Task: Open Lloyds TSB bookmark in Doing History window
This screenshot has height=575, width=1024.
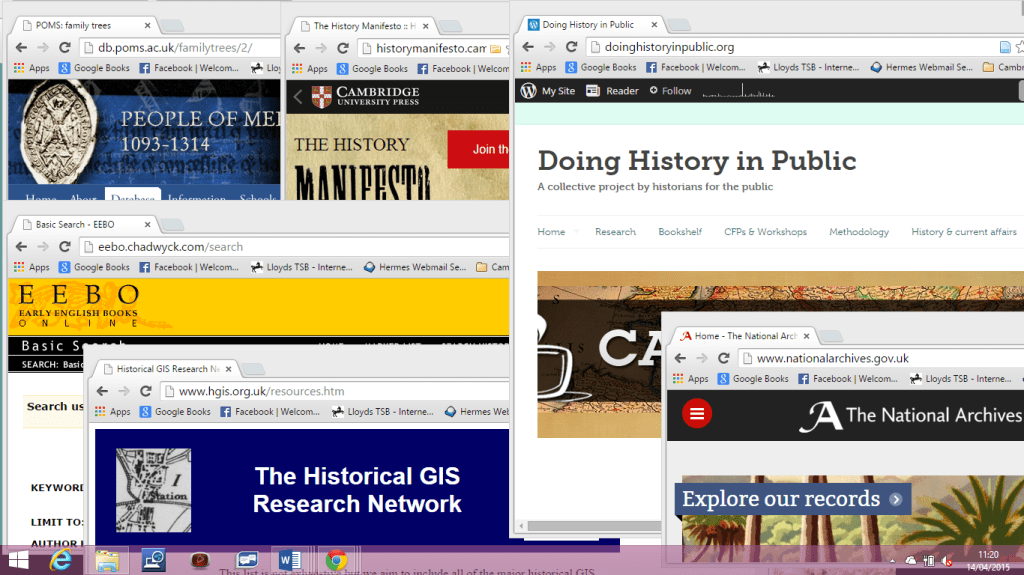Action: click(808, 67)
